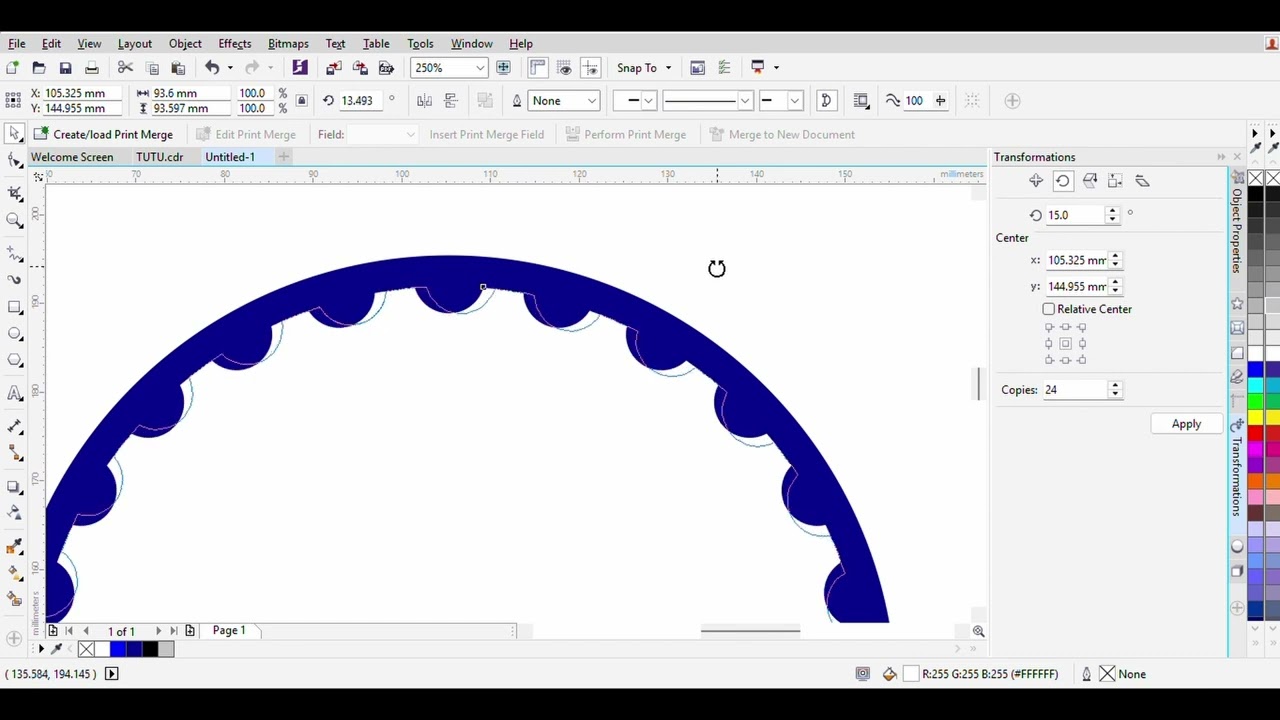Image resolution: width=1280 pixels, height=720 pixels.
Task: Select the Rotate transformation icon
Action: tap(1063, 181)
